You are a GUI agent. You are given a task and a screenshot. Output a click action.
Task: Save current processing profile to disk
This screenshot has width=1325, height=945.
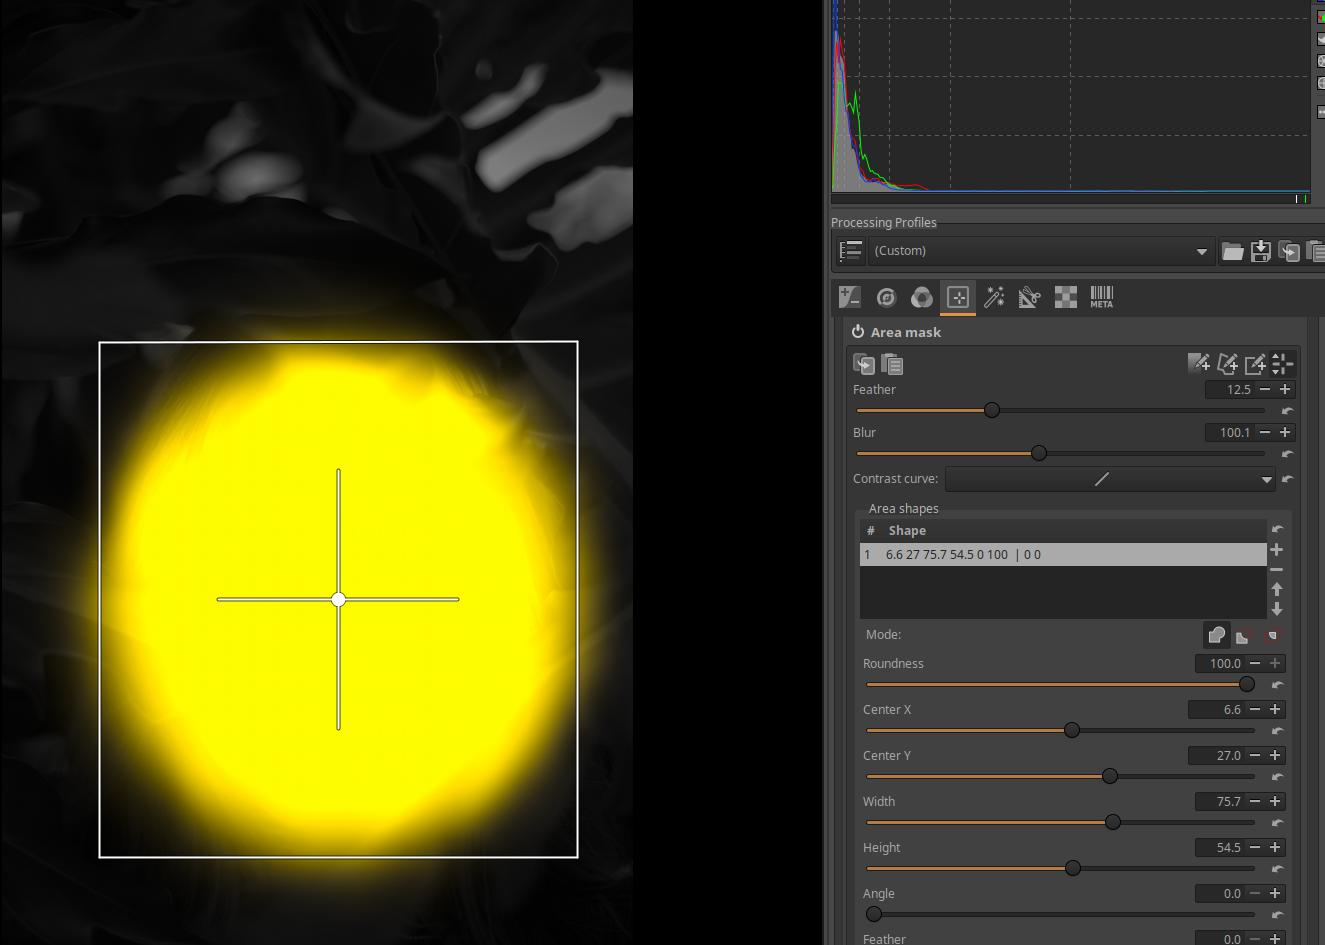click(x=1261, y=251)
